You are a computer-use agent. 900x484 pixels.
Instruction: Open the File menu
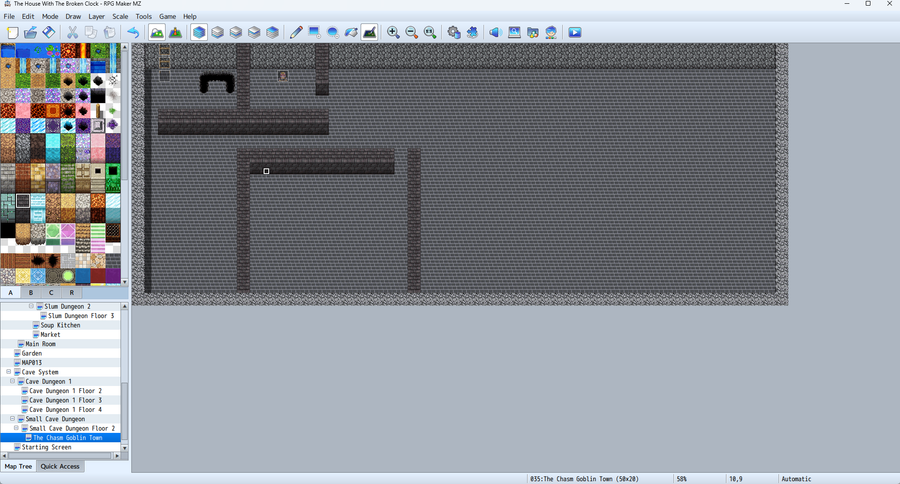[x=9, y=17]
